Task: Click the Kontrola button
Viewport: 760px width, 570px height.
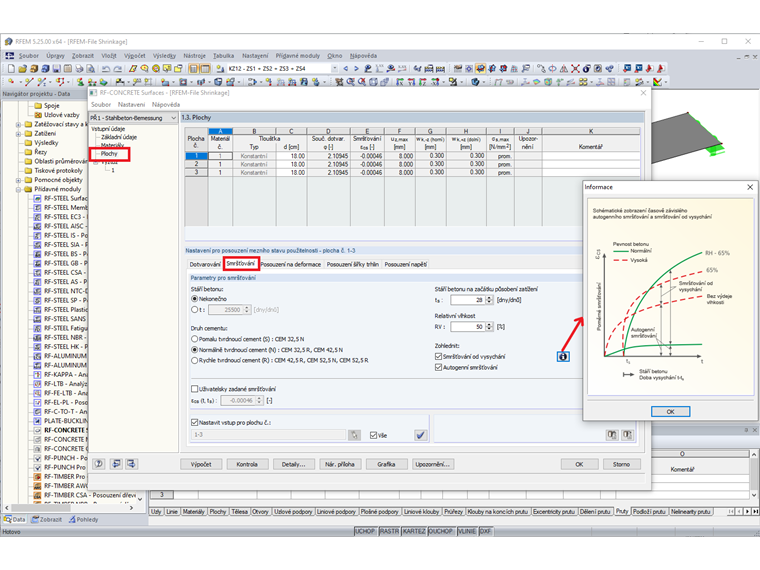Action: point(247,464)
